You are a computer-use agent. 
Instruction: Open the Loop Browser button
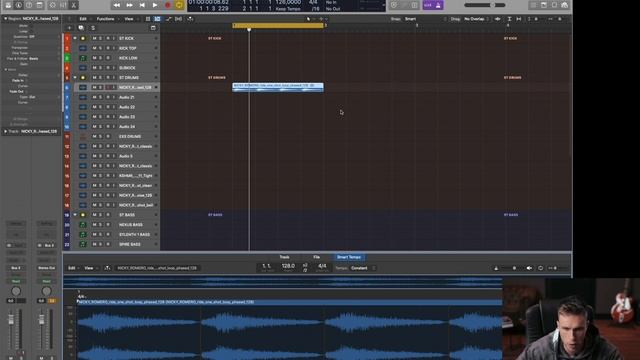[554, 5]
